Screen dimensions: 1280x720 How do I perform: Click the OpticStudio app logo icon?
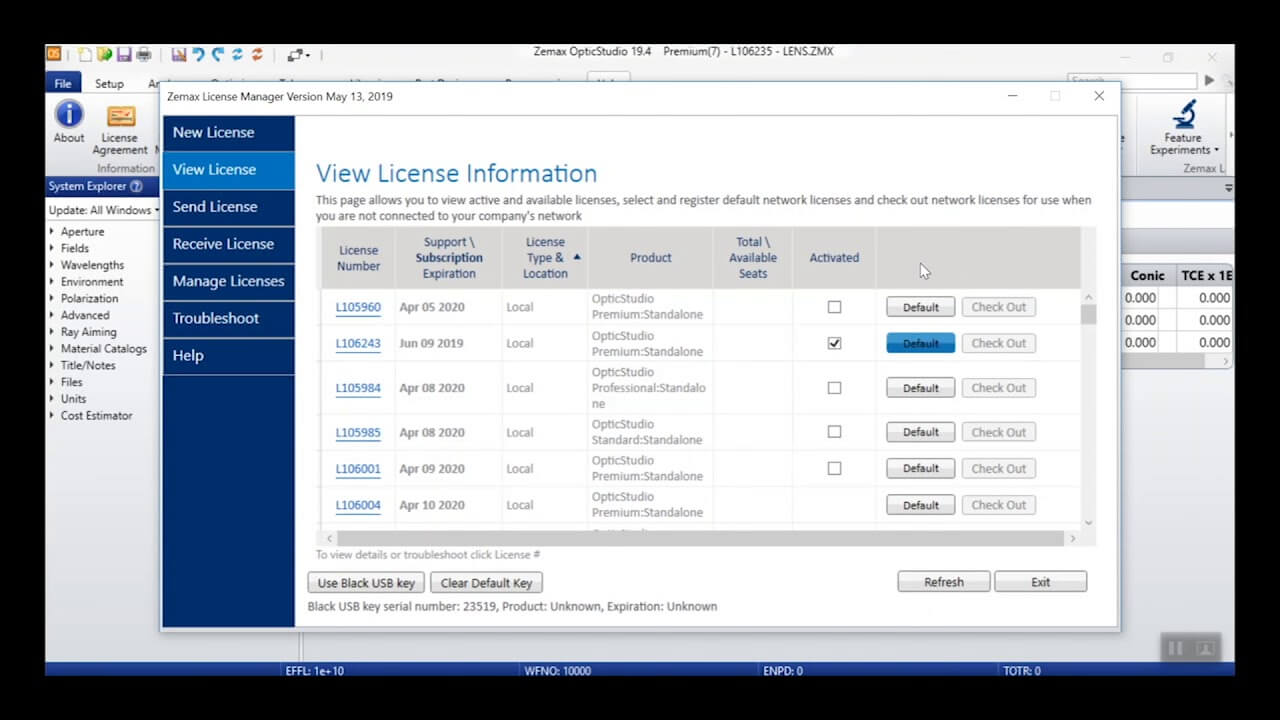[54, 54]
